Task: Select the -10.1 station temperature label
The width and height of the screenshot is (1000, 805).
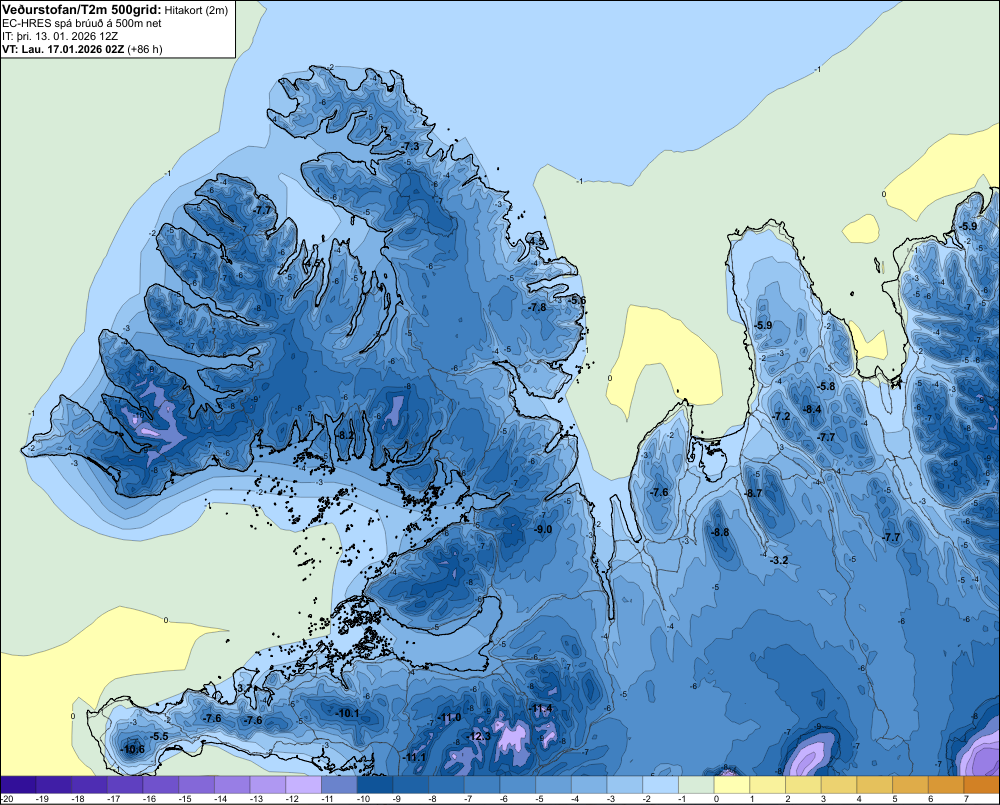Action: pos(348,713)
